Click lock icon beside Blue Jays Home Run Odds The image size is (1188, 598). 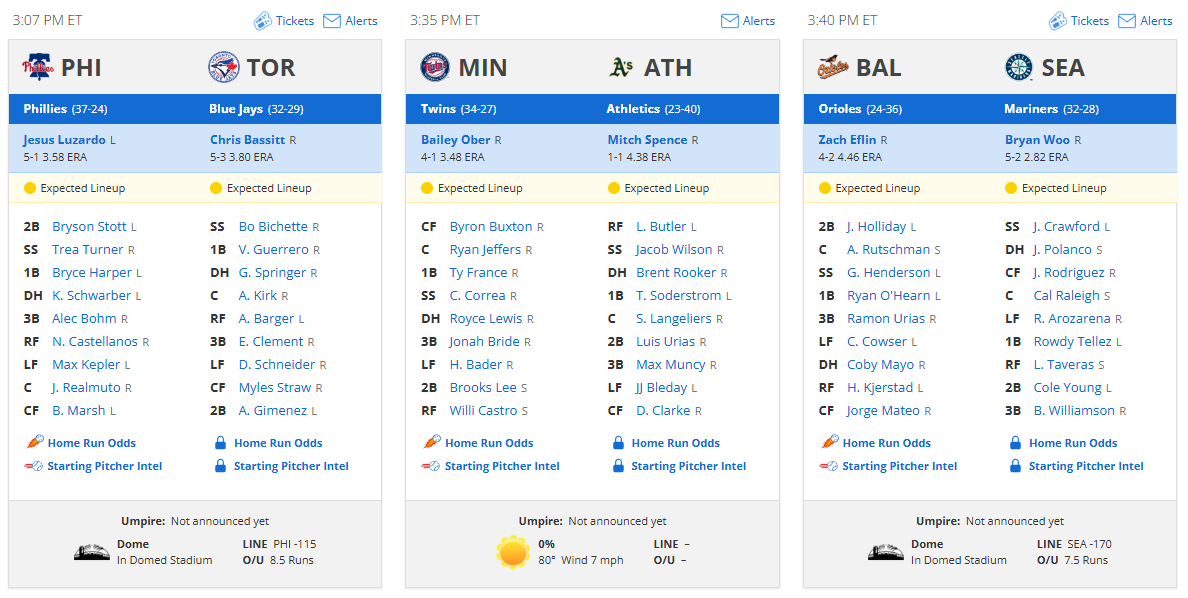(x=220, y=443)
